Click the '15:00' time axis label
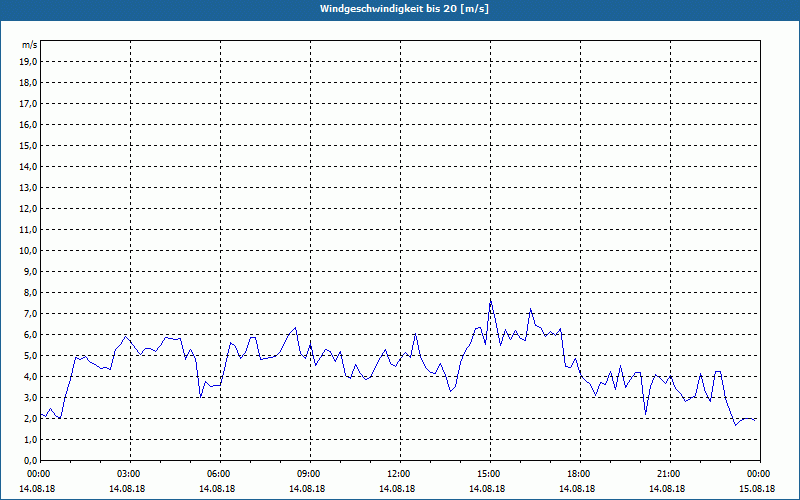Screen dimensions: 800x500 (x=490, y=474)
